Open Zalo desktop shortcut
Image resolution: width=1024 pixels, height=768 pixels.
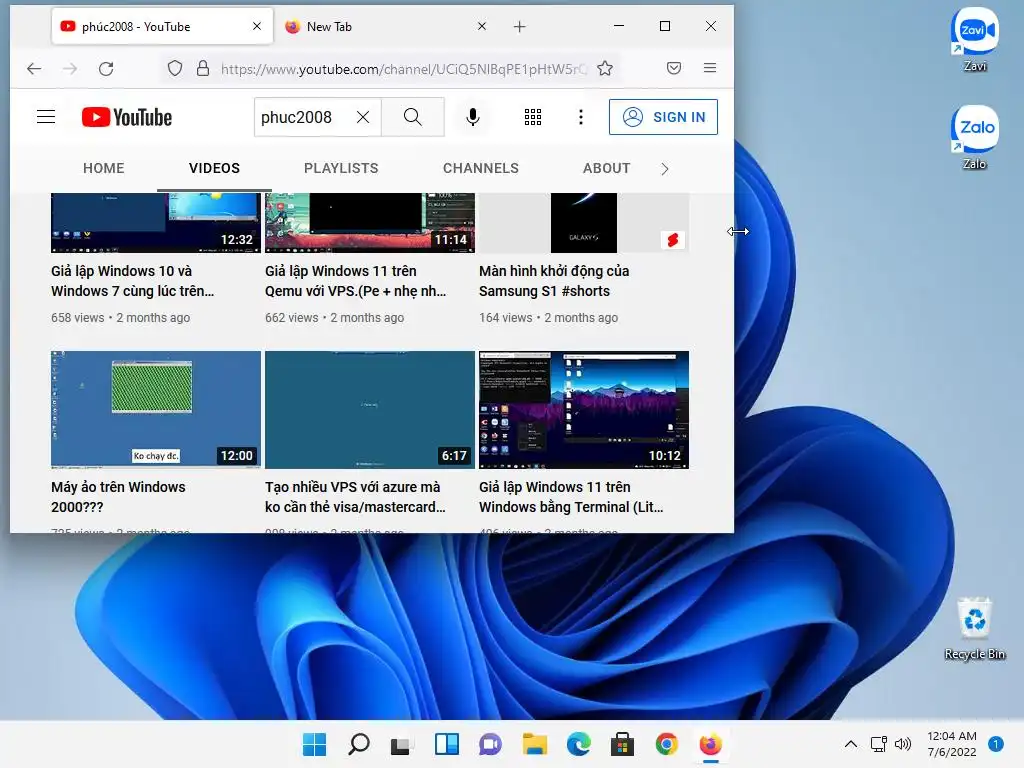974,137
